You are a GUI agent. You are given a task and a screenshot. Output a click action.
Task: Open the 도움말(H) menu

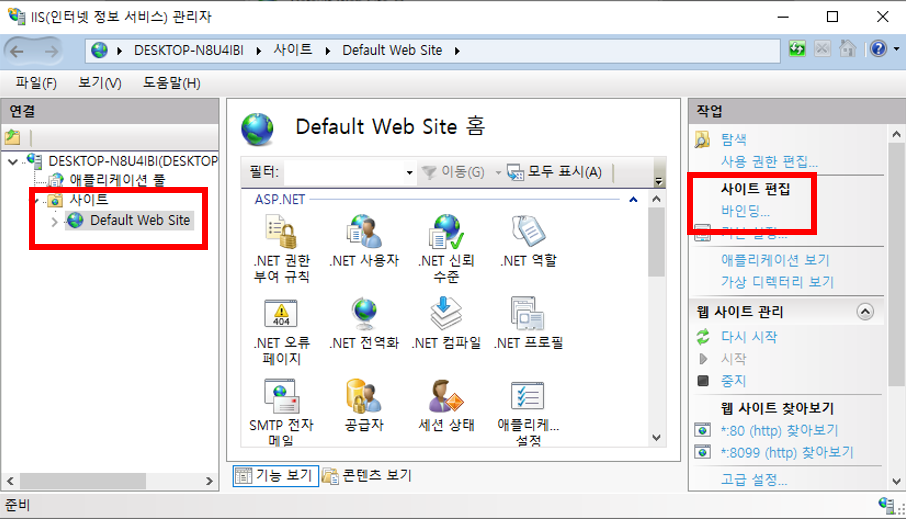point(172,83)
